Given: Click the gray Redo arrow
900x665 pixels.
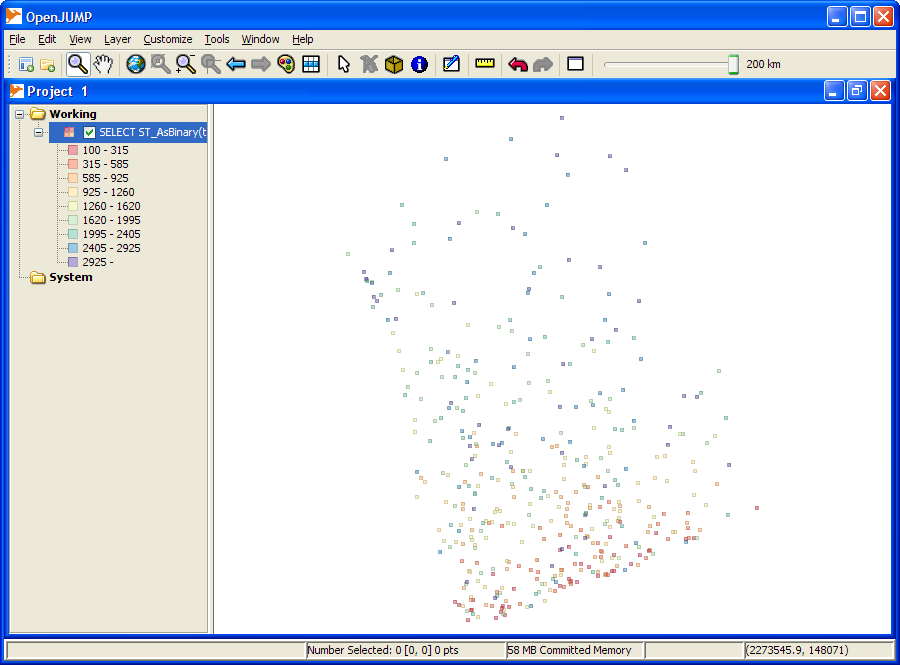Looking at the screenshot, I should coord(543,64).
